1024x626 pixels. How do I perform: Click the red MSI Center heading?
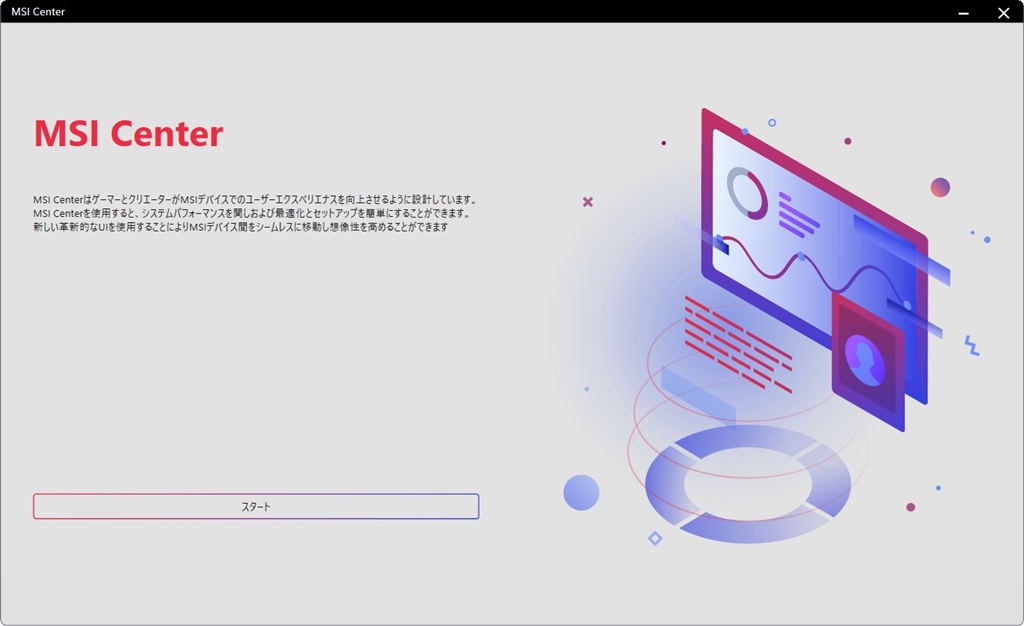coord(129,134)
